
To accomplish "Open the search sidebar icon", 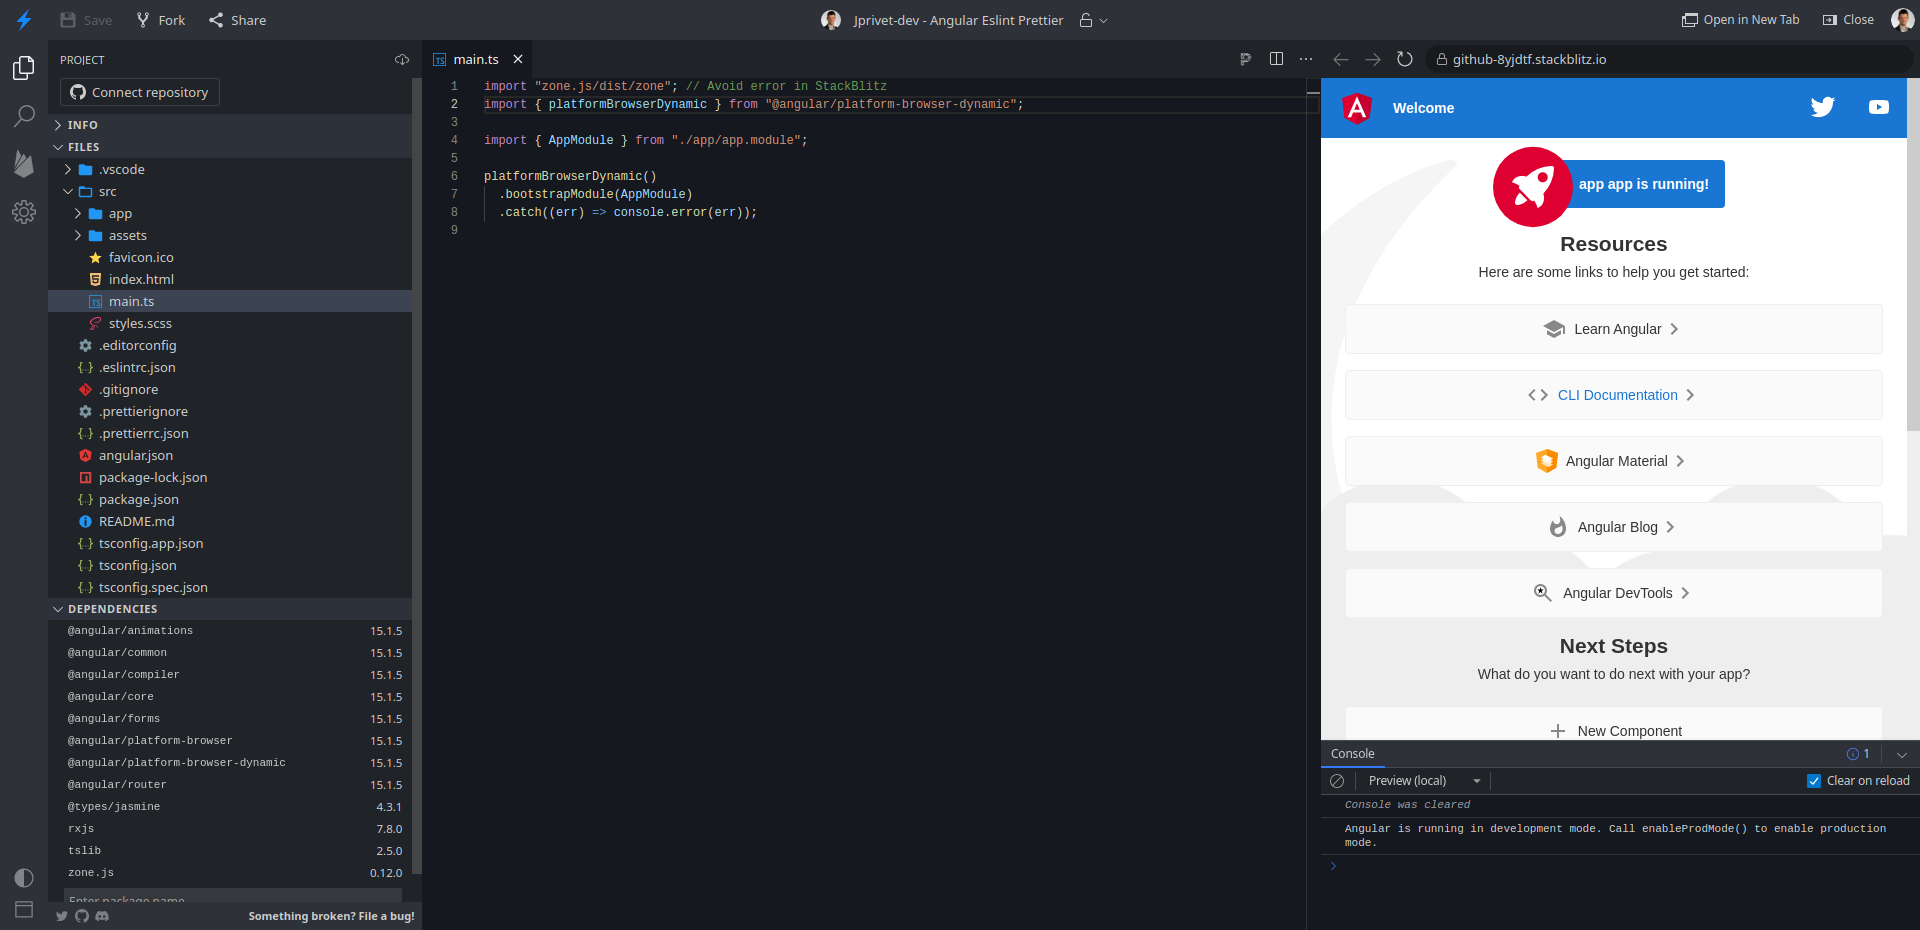I will [24, 116].
